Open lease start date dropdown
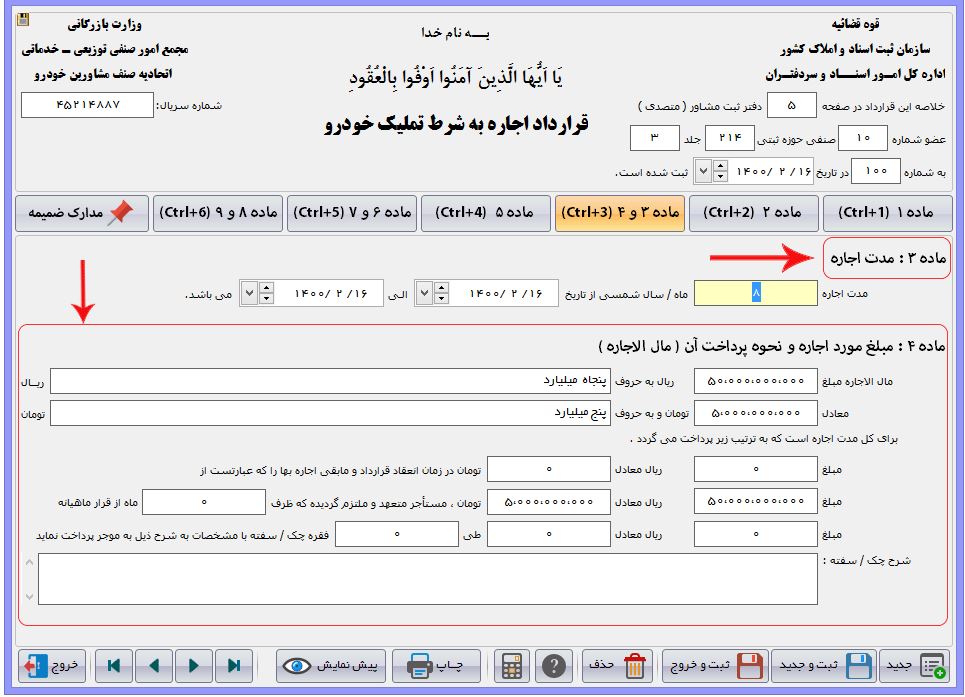 click(x=424, y=293)
